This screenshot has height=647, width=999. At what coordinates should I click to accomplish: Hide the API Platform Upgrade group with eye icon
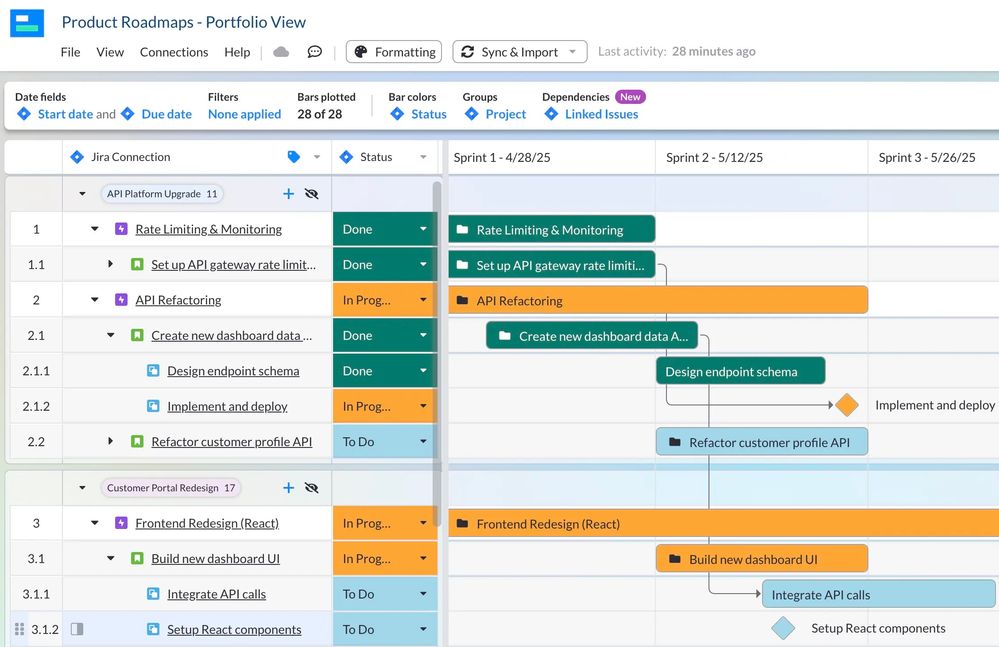click(312, 194)
